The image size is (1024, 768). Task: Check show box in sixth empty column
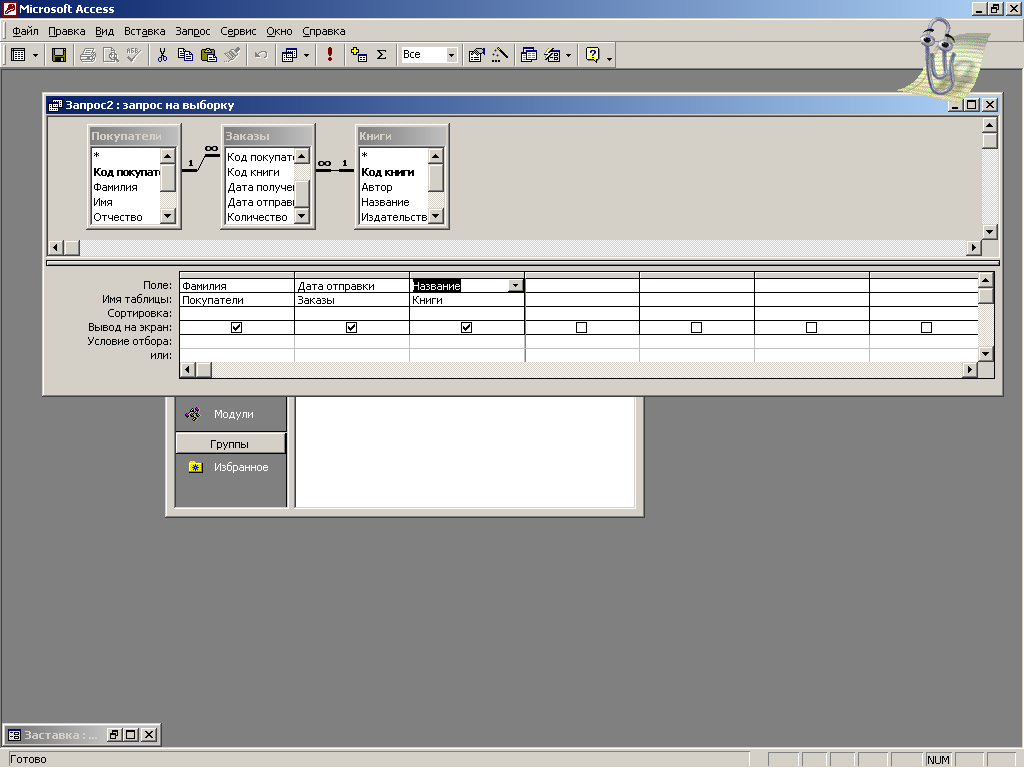pyautogui.click(x=811, y=327)
